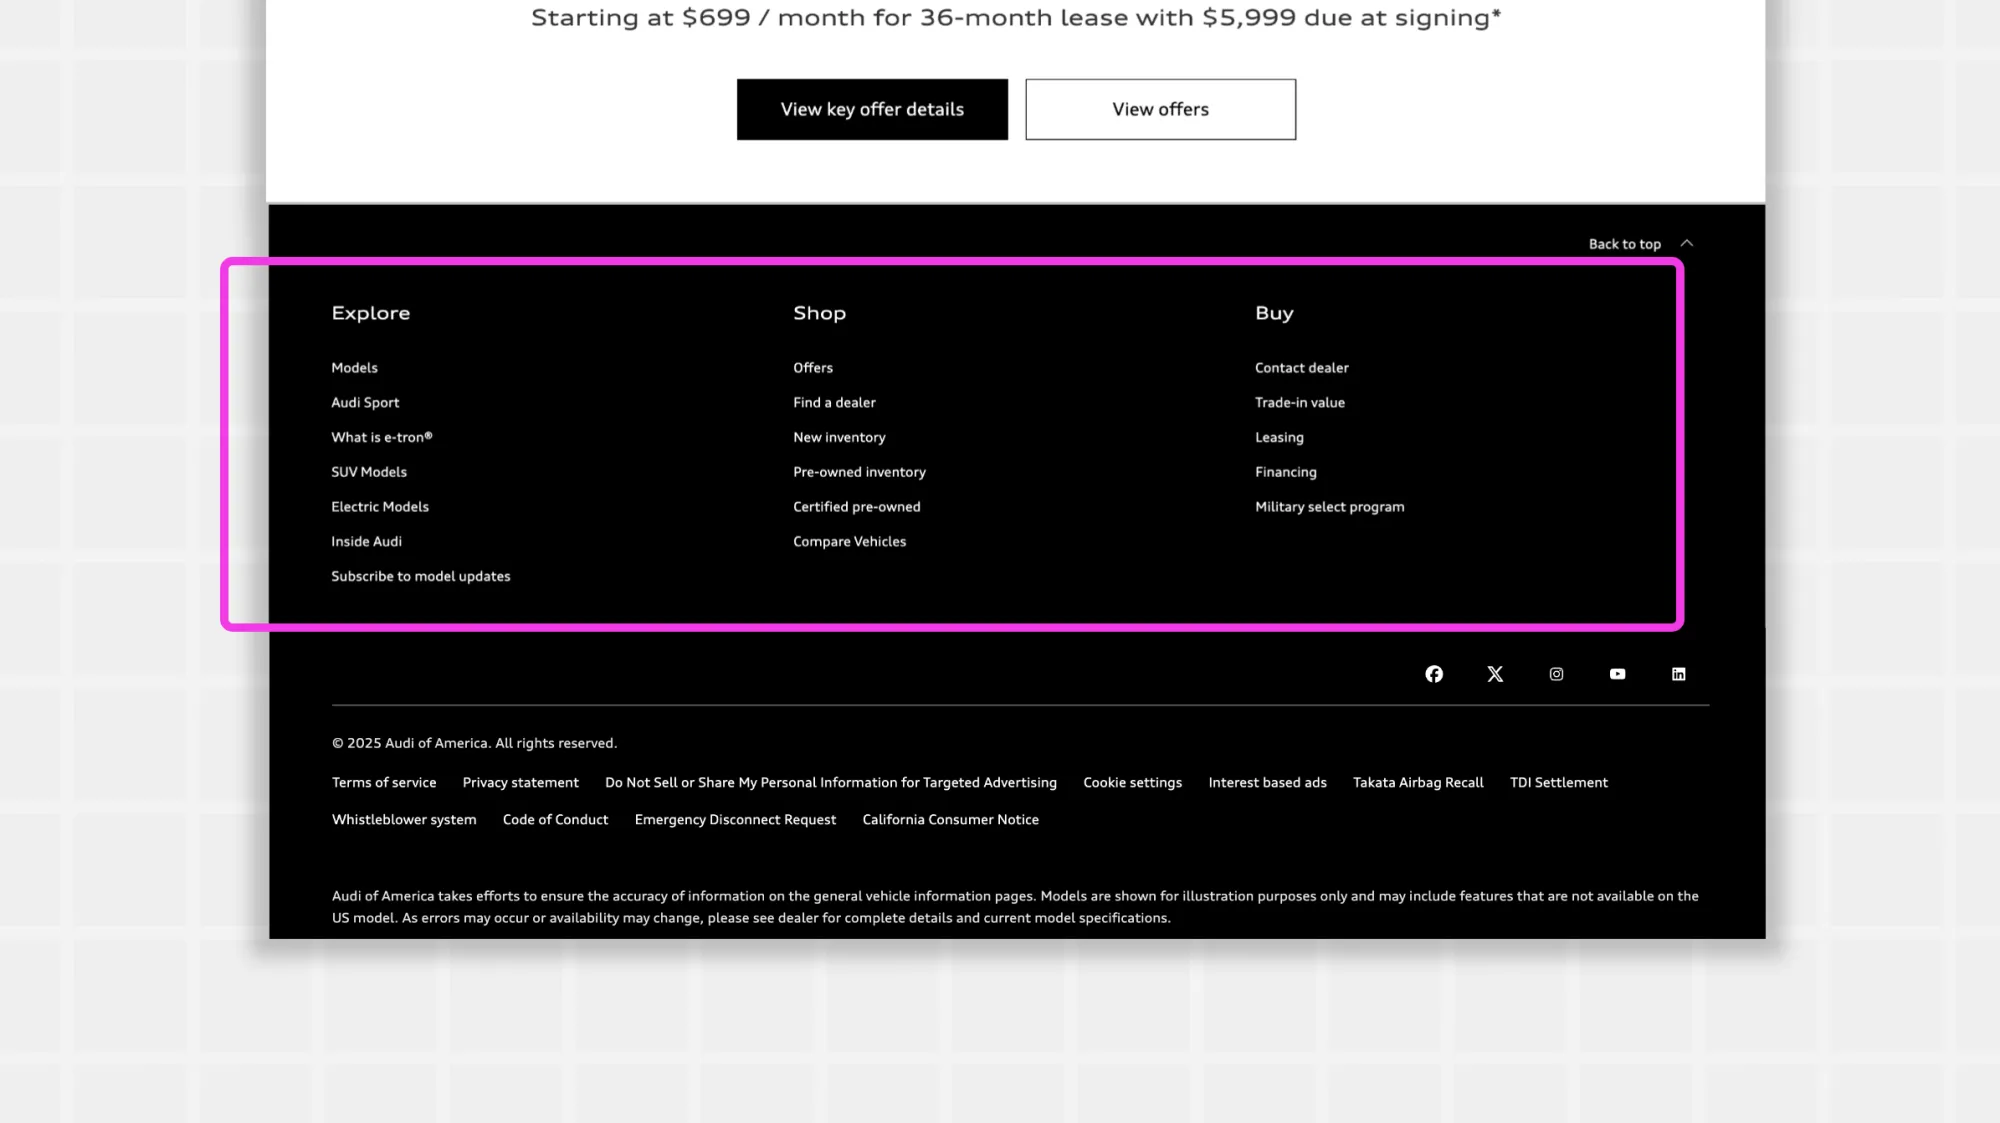
Task: Open Interest based ads link
Action: 1267,783
